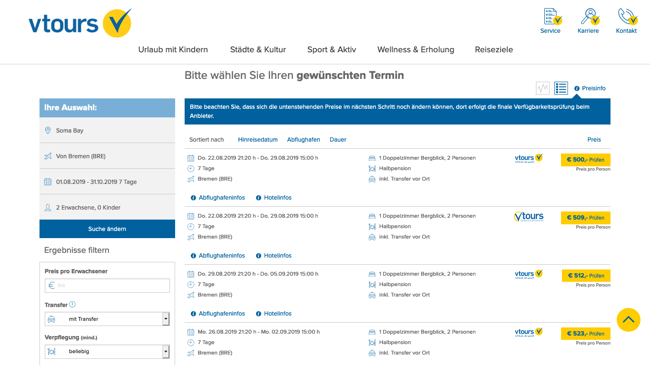The image size is (650, 365).
Task: Click the 01.08.2019 - 31.10.2019 7 Tage row
Action: pyautogui.click(x=107, y=182)
